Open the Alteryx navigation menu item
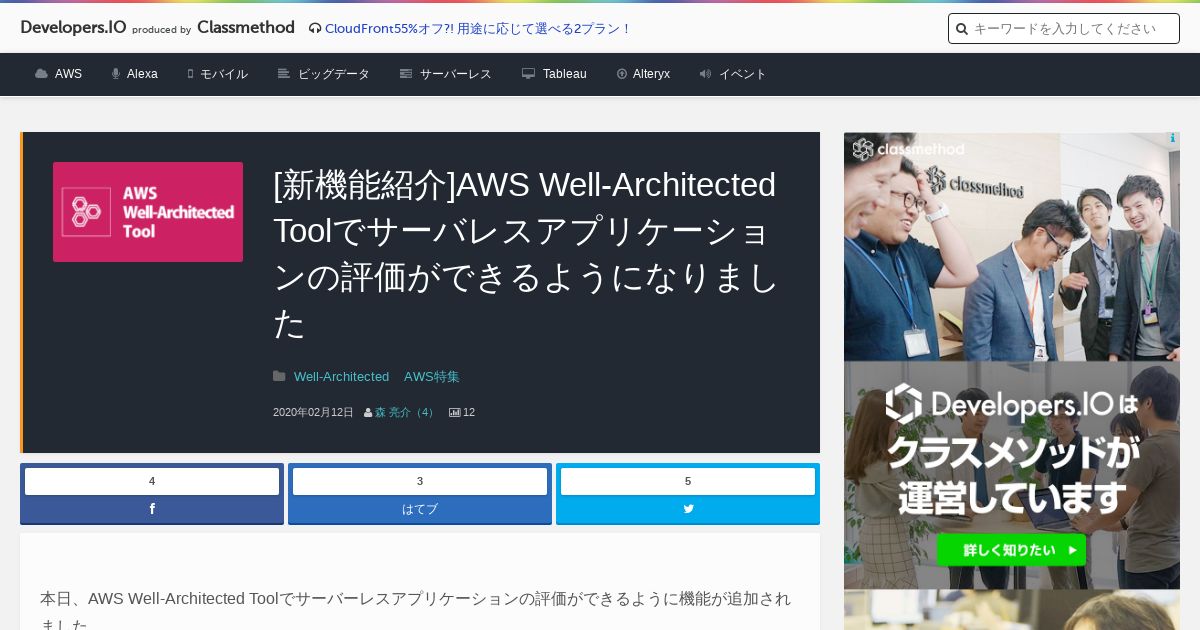This screenshot has width=1200, height=630. 651,74
